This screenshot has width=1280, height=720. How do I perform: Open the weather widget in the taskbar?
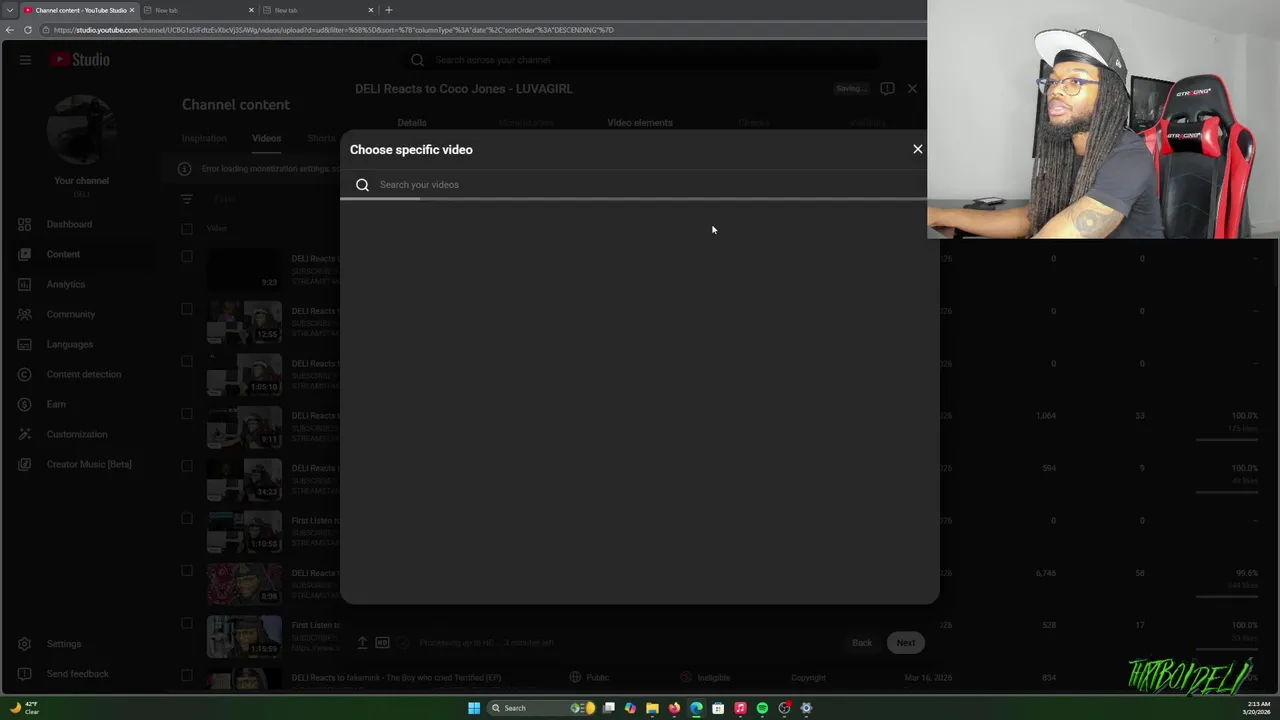pyautogui.click(x=24, y=708)
